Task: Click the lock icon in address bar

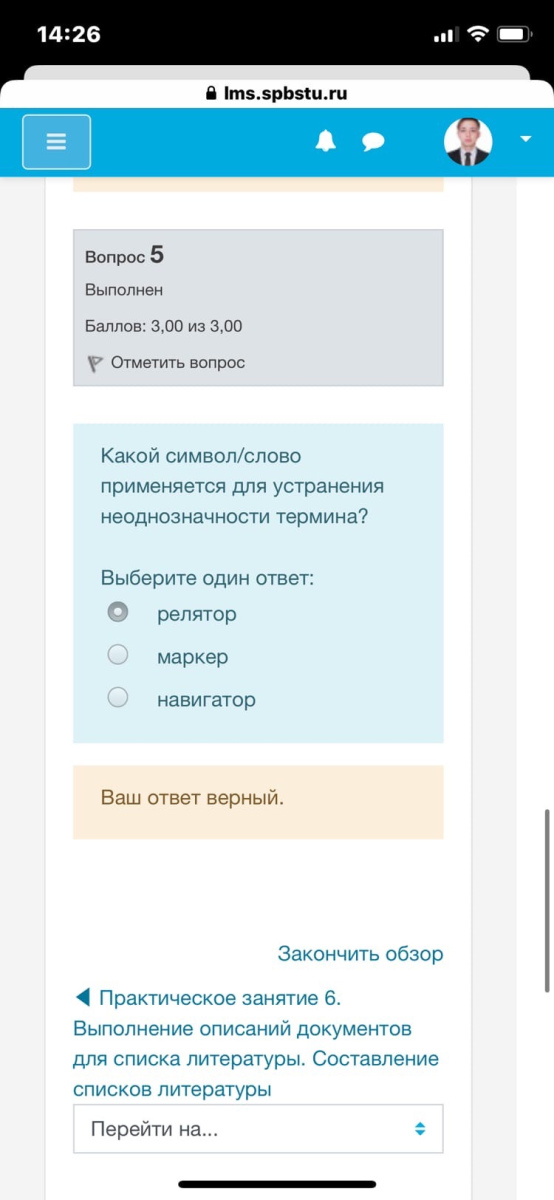Action: point(211,94)
